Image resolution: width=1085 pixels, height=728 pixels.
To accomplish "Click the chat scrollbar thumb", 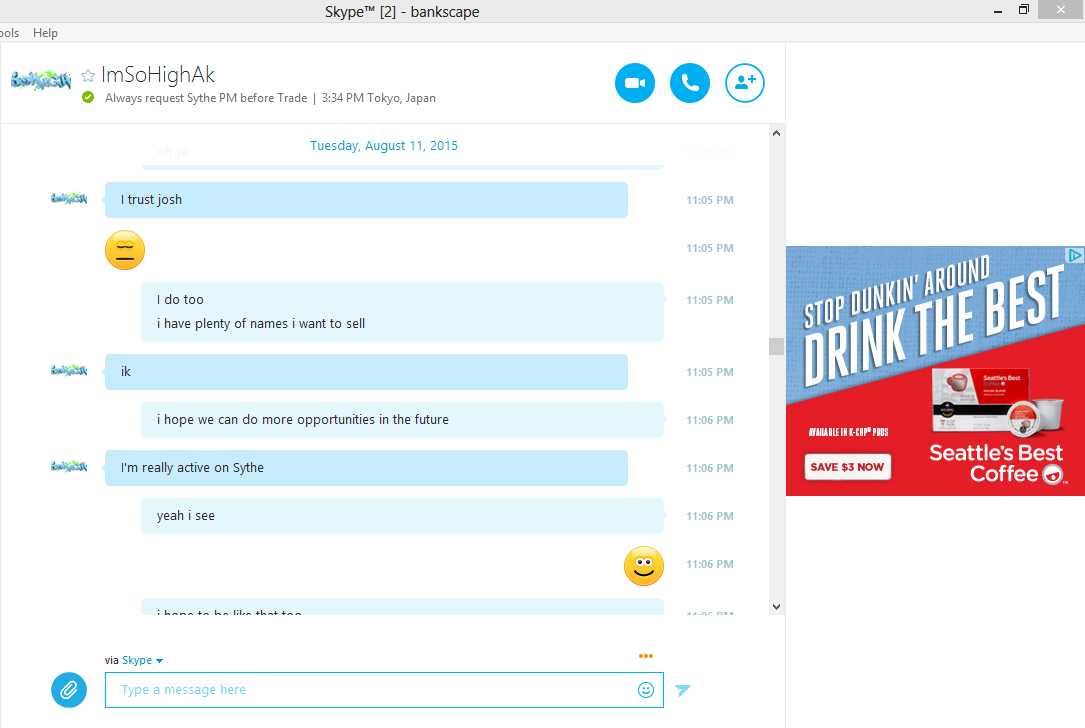I will click(x=776, y=346).
